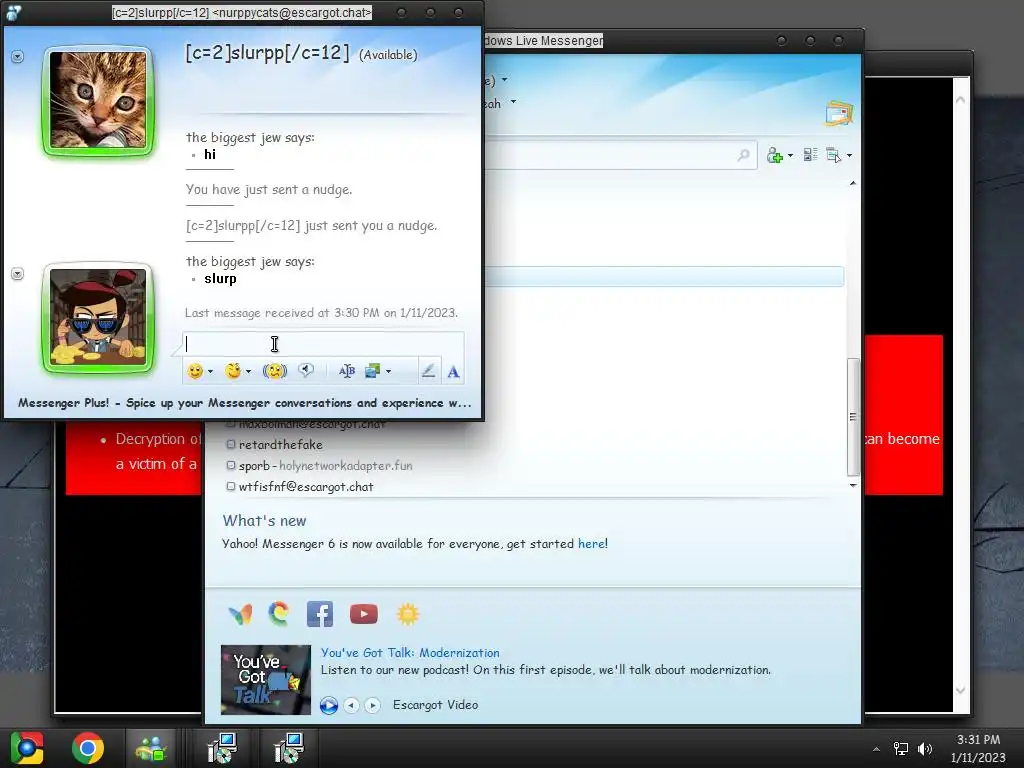The width and height of the screenshot is (1024, 768).
Task: Select the wtfisfnf@escargot.chat contact
Action: [x=306, y=487]
